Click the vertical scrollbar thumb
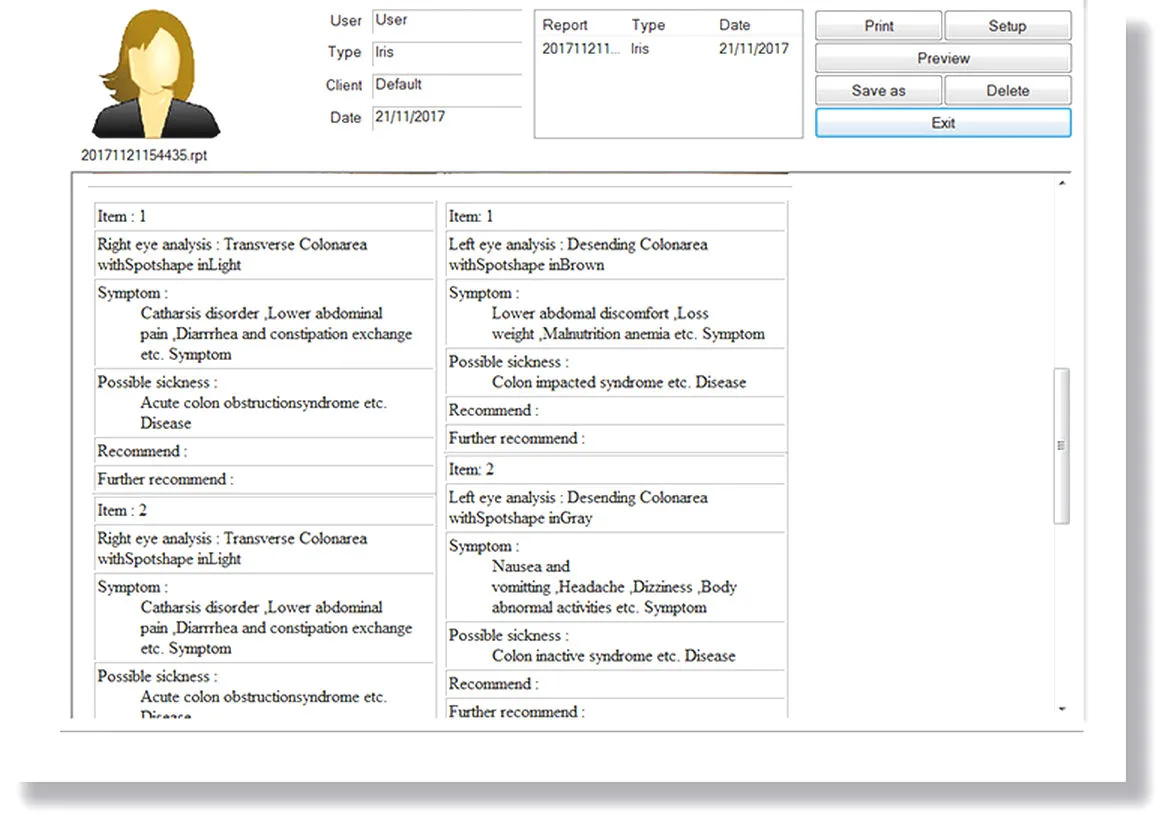Screen dimensions: 1160x816 (x=1061, y=445)
